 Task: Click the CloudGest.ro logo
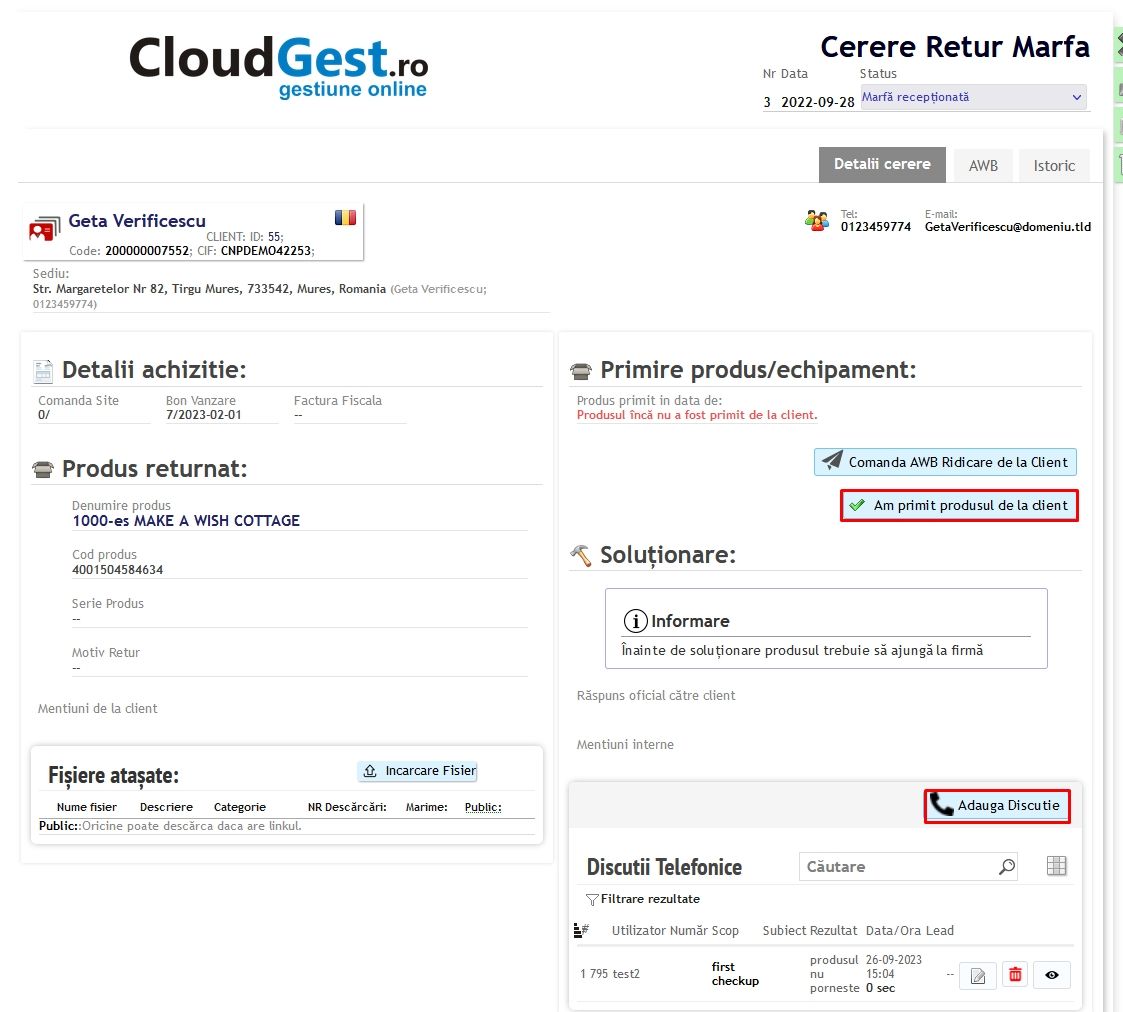279,67
